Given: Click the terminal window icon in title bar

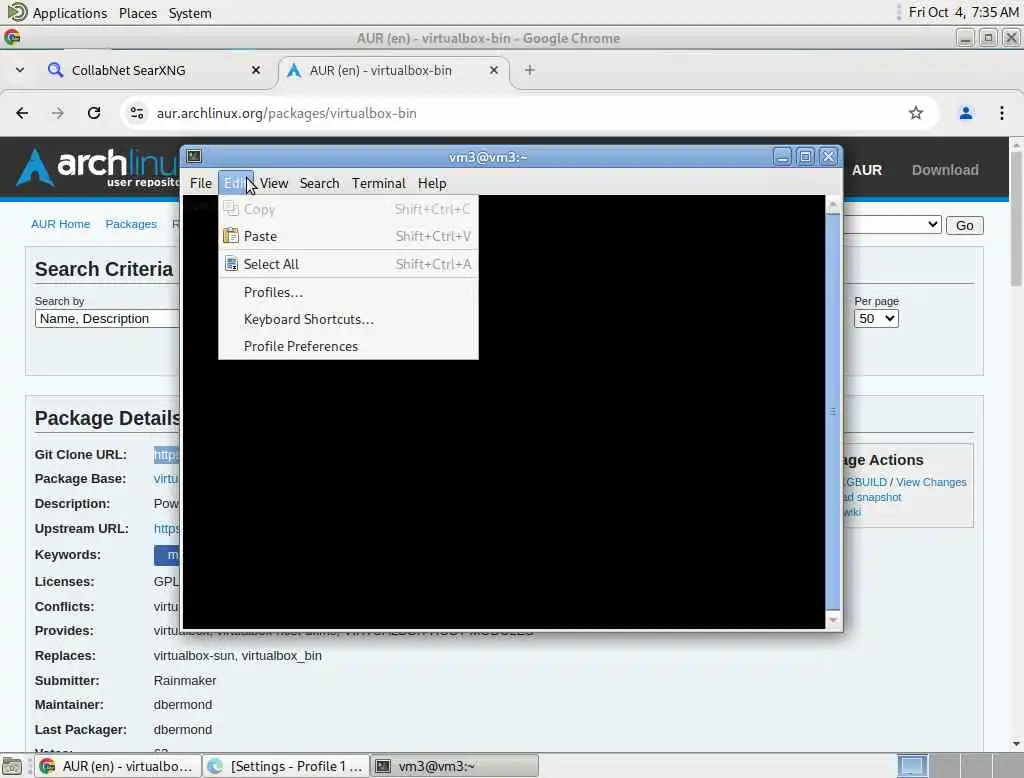Looking at the screenshot, I should [193, 156].
